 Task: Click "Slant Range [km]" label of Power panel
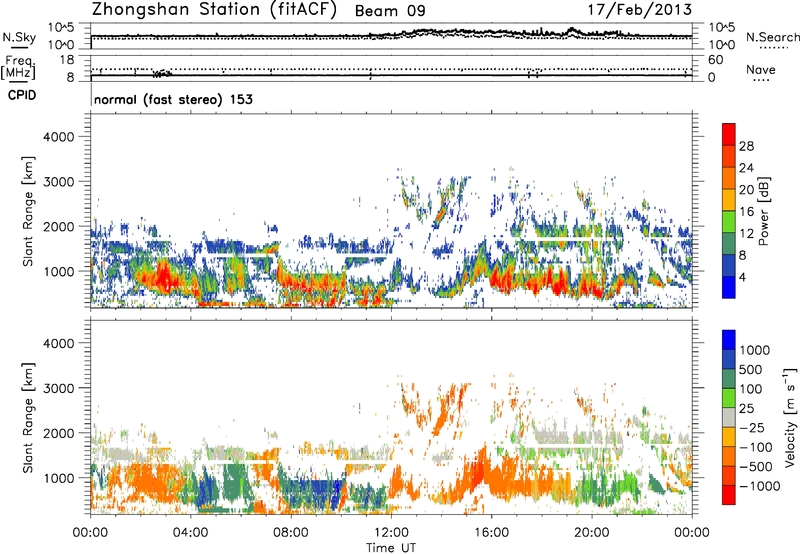[28, 211]
